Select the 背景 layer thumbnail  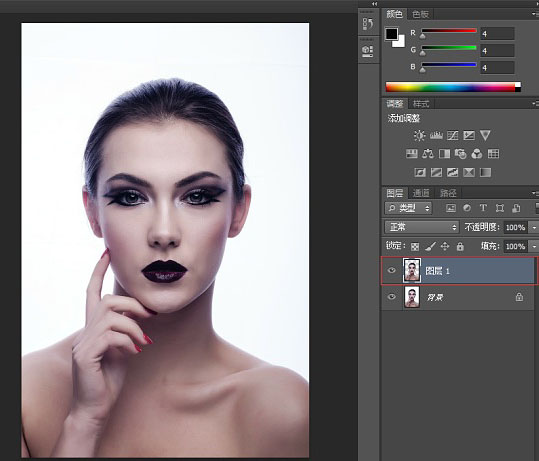(x=411, y=297)
